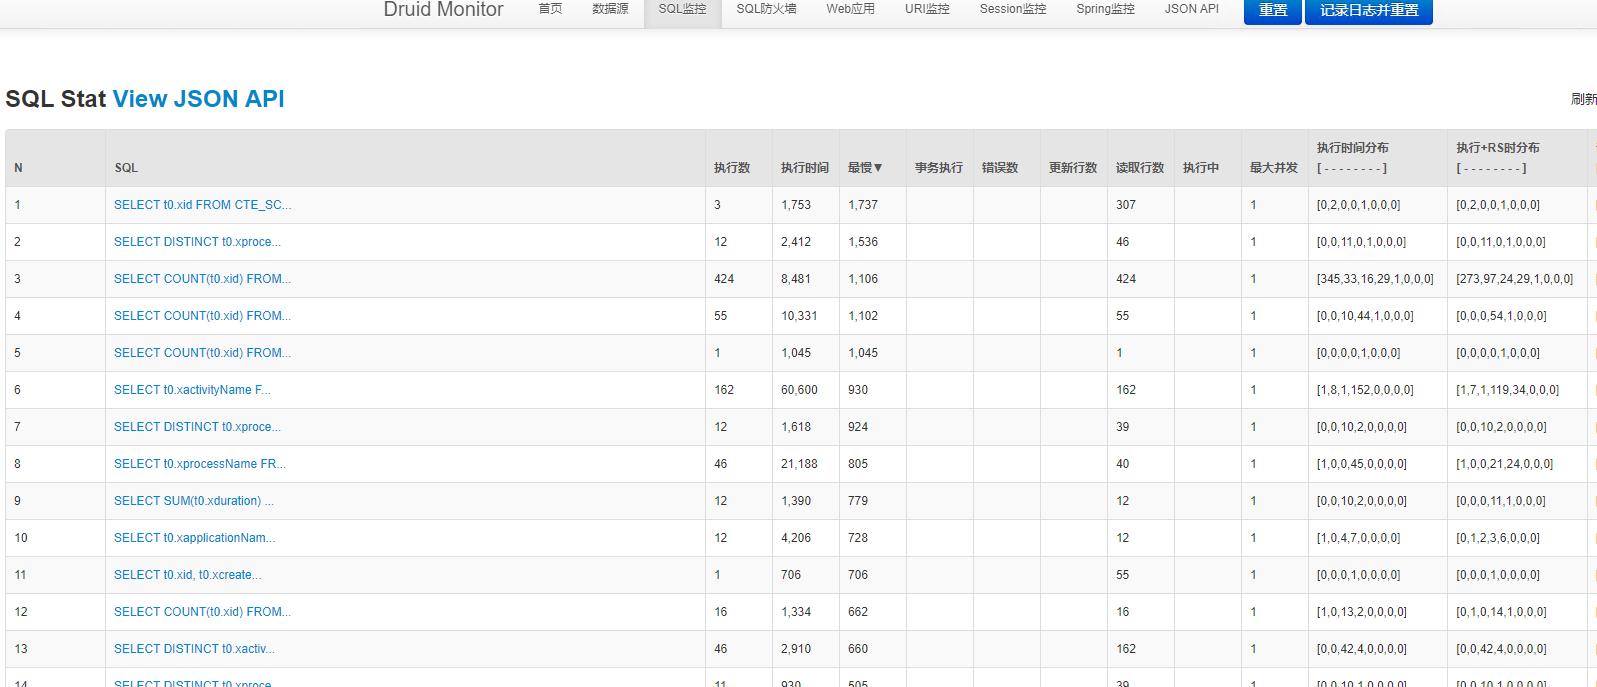Open the 首页 nav tab
The image size is (1597, 687).
coord(550,9)
